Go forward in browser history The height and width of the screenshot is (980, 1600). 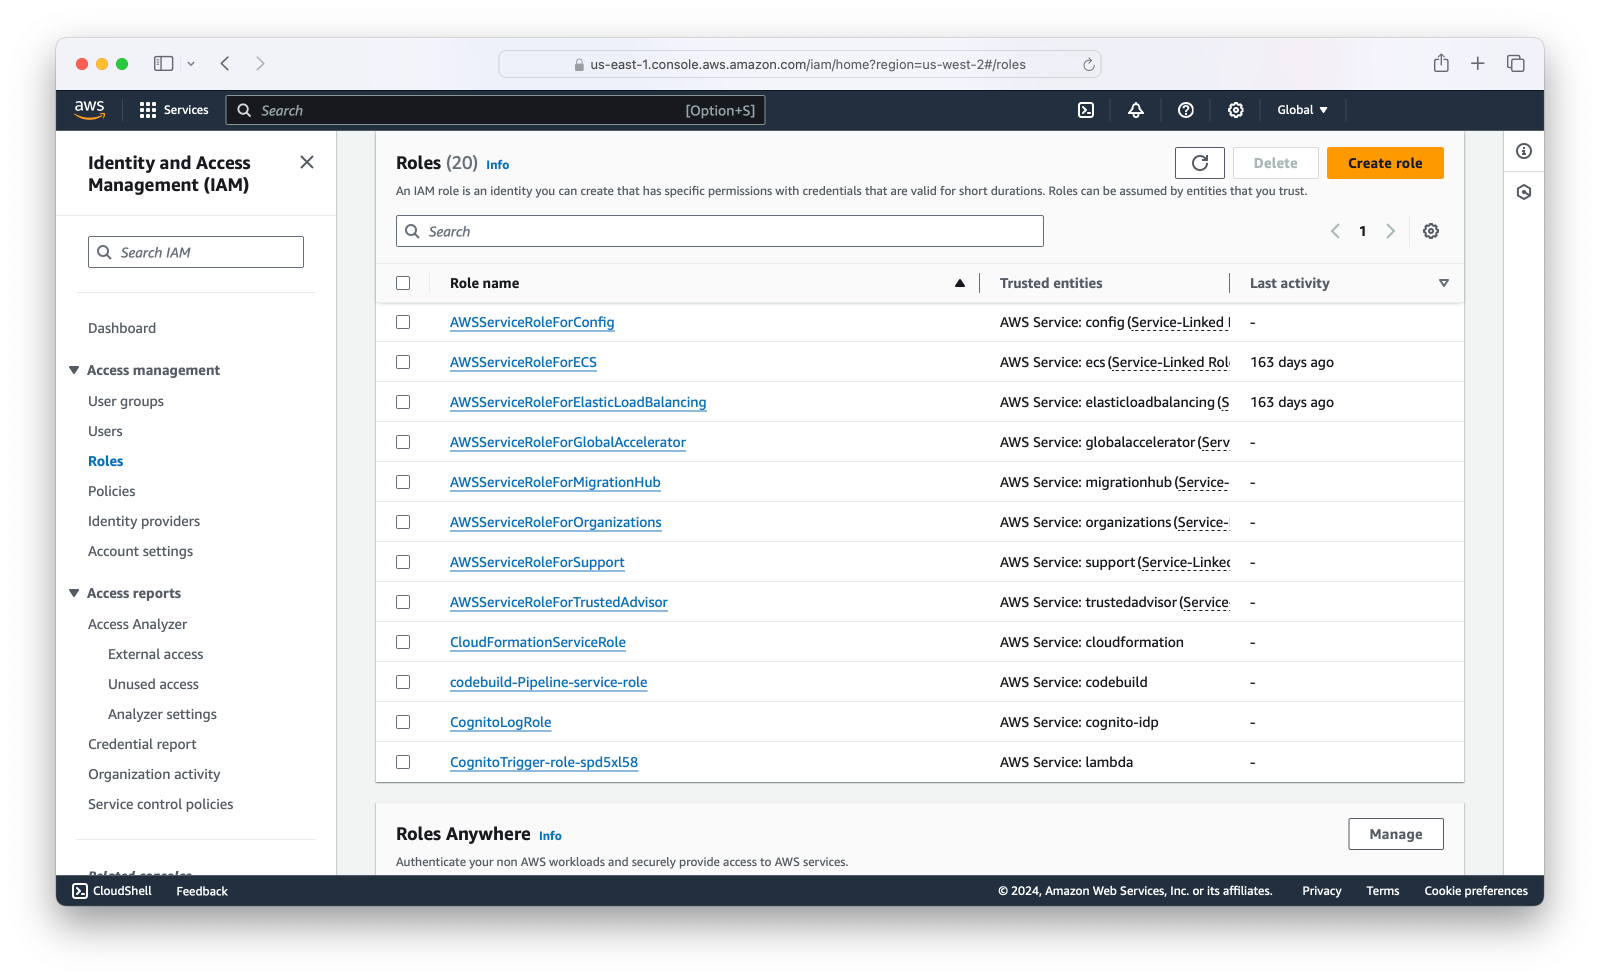click(x=260, y=63)
